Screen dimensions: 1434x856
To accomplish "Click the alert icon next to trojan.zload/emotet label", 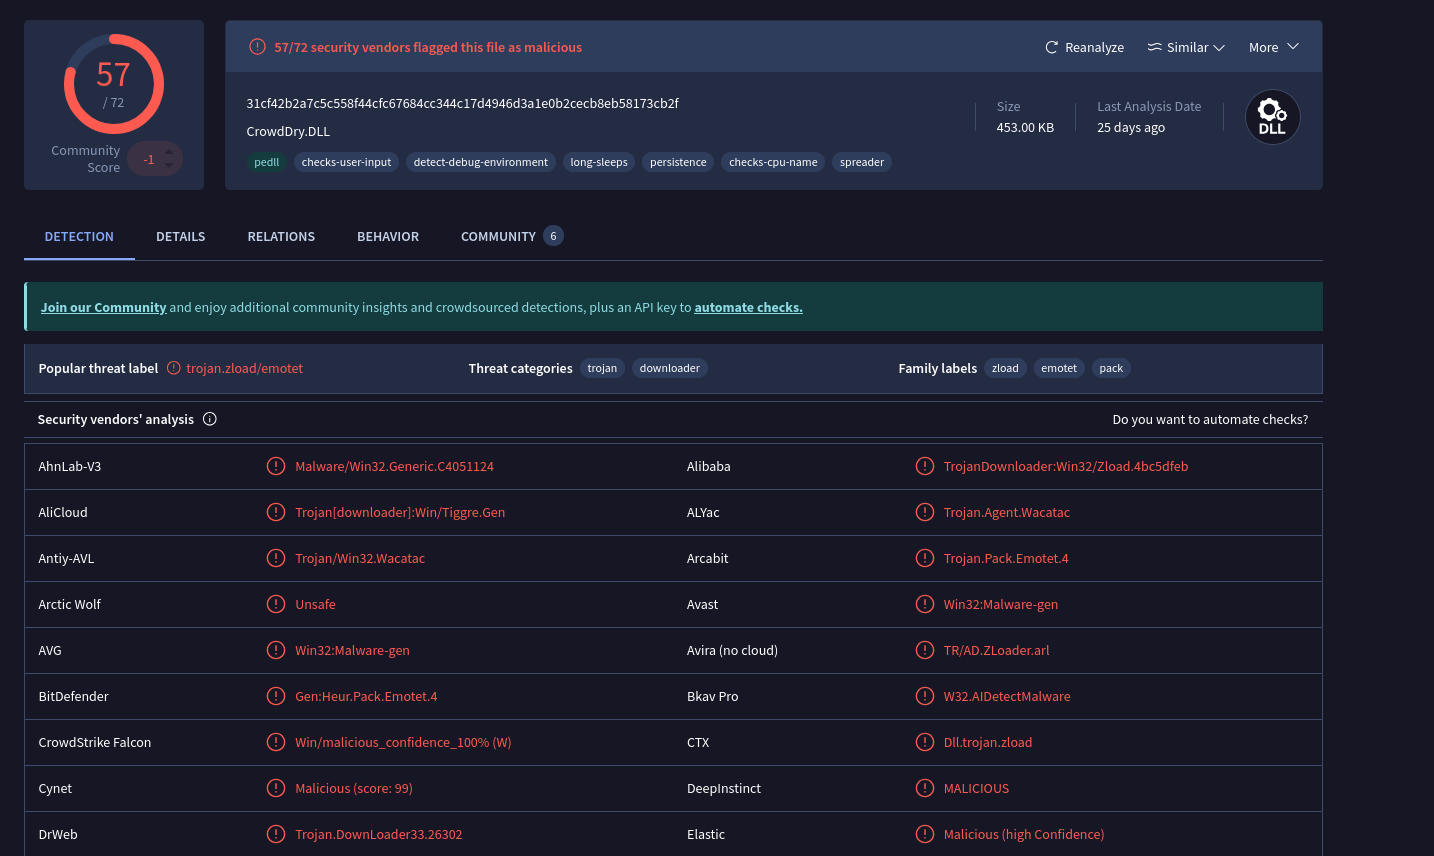I will (x=174, y=368).
